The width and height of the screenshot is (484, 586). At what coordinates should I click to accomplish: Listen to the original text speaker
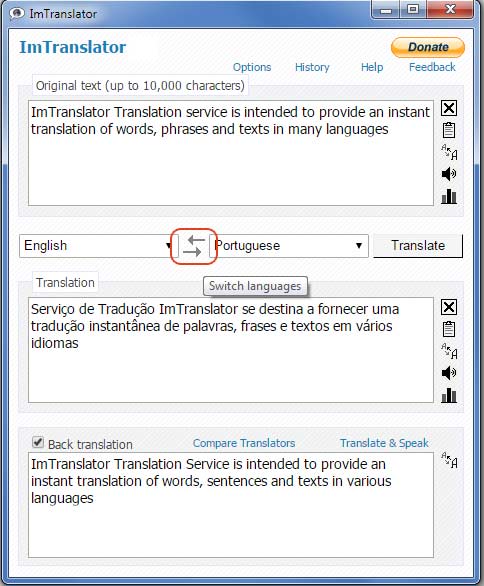449,174
